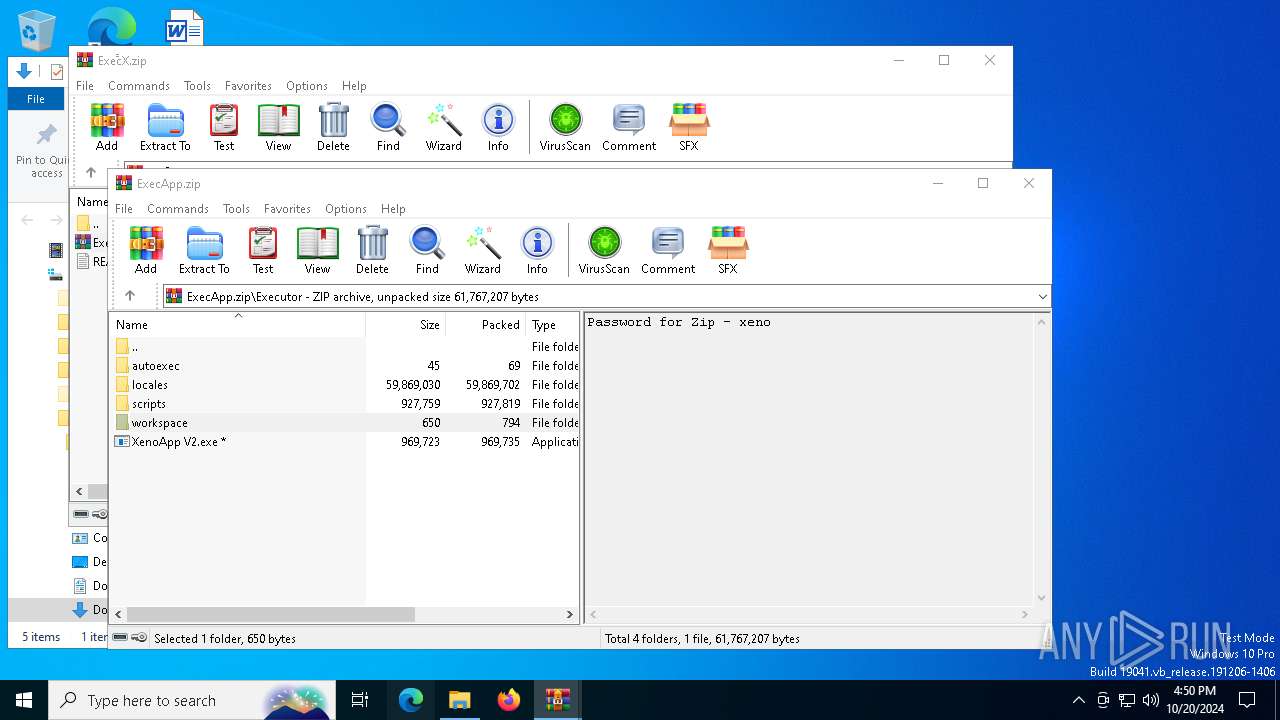Sort file list by Size column
Image resolution: width=1280 pixels, height=720 pixels.
pos(406,324)
